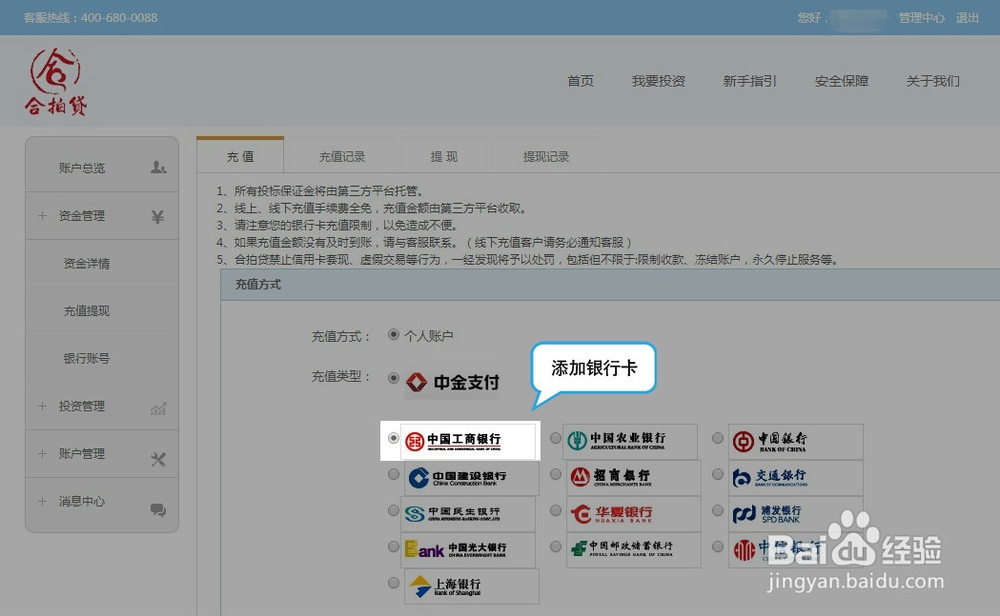Click the 中国农业银行 bank logo
This screenshot has width=1000, height=616.
tap(629, 441)
